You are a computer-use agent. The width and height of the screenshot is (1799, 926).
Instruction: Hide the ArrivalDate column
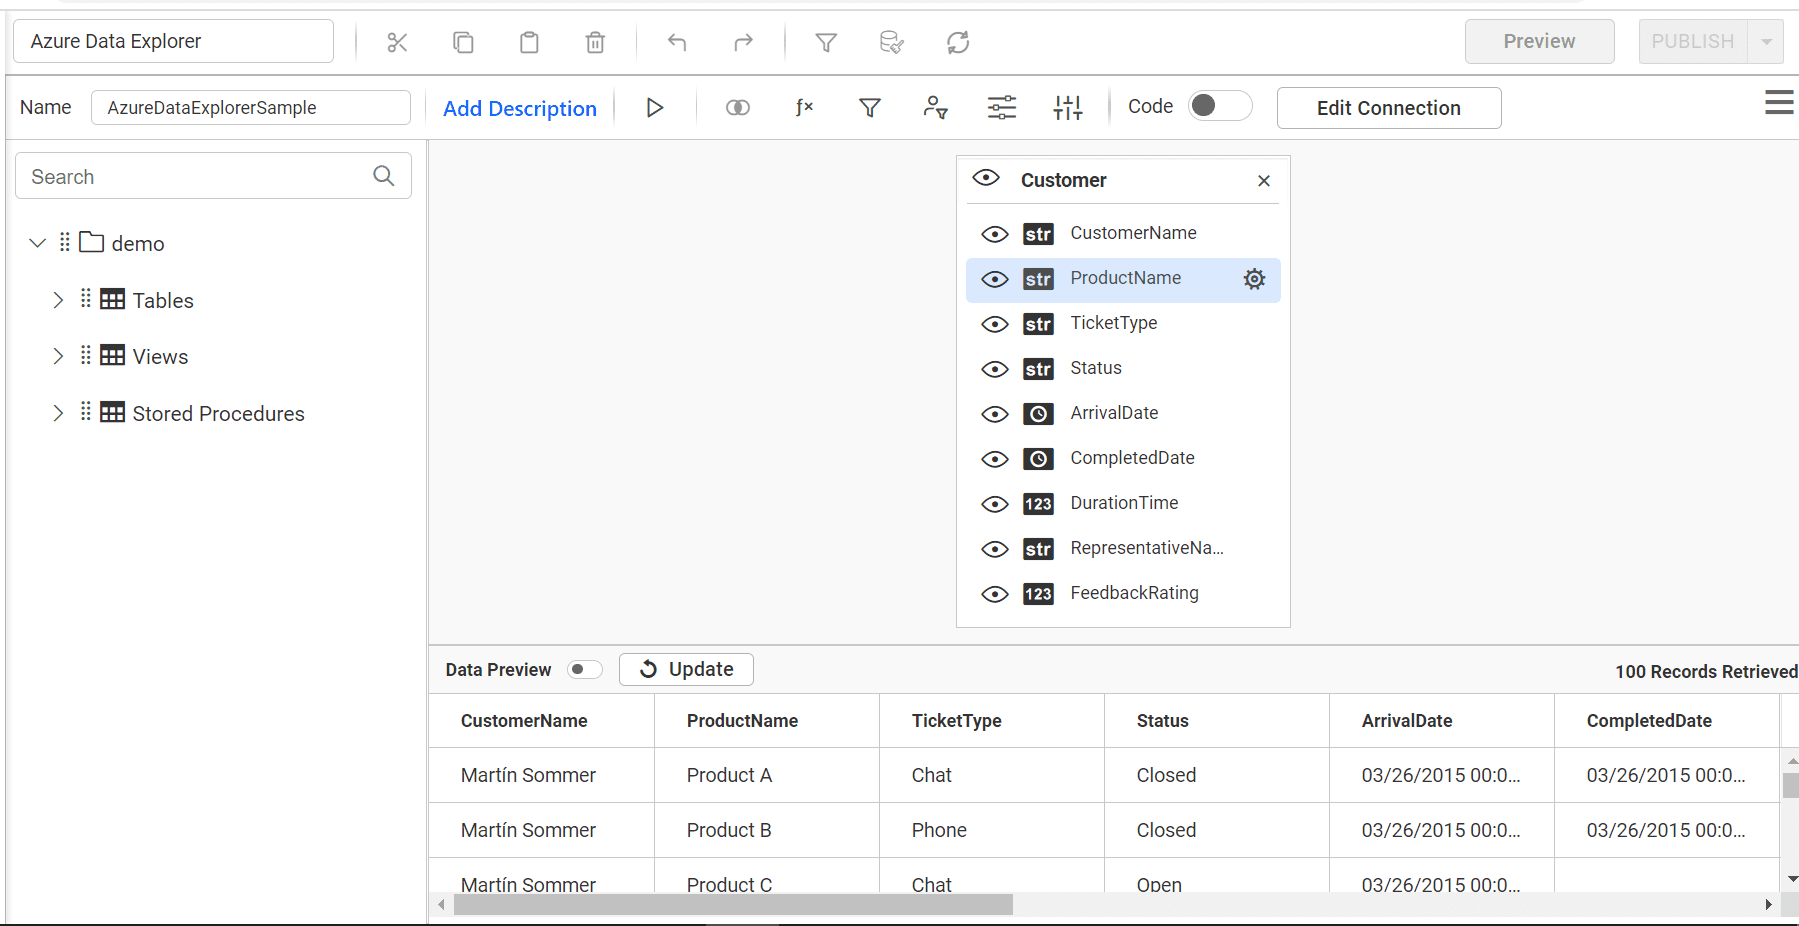[995, 414]
